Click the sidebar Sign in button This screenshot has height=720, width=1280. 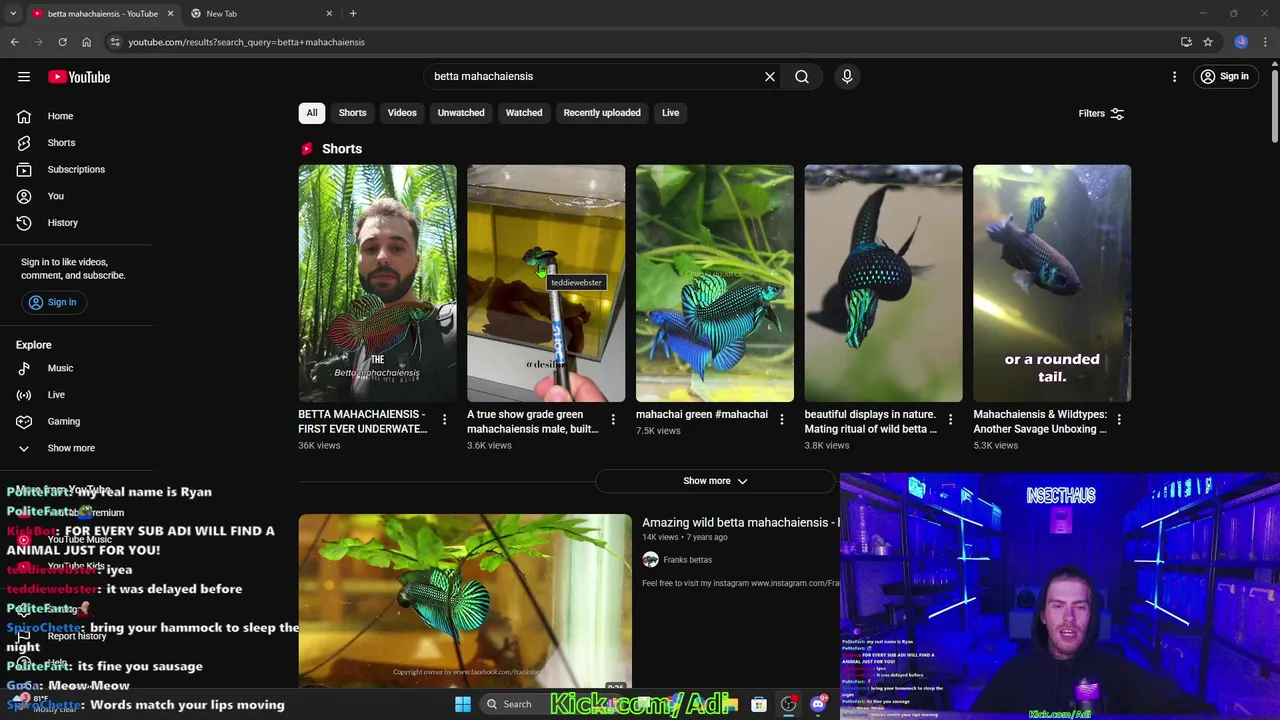(53, 302)
